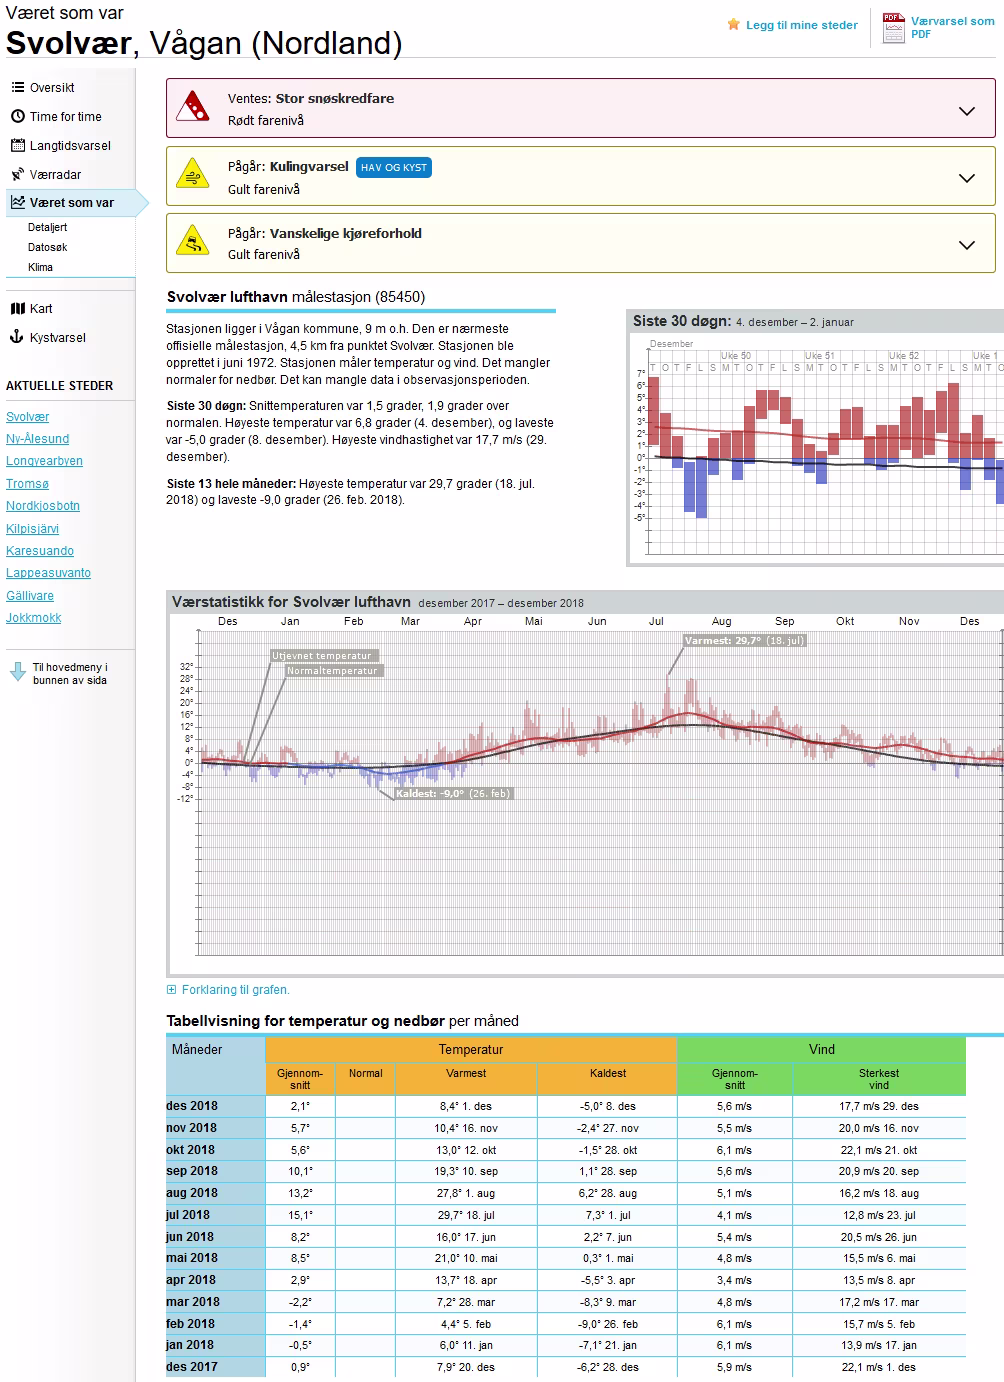Click the down arrow to bottom menu
Screen dimensions: 1004x1382
[17, 673]
